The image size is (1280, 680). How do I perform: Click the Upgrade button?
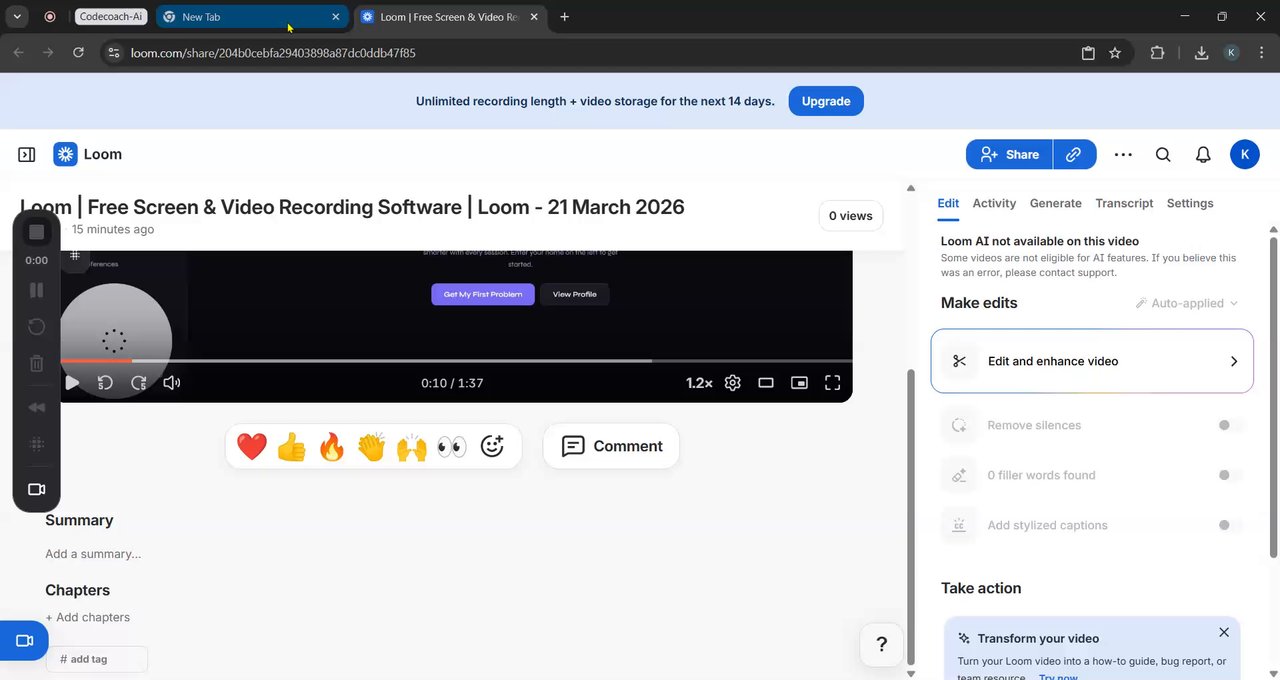tap(826, 101)
